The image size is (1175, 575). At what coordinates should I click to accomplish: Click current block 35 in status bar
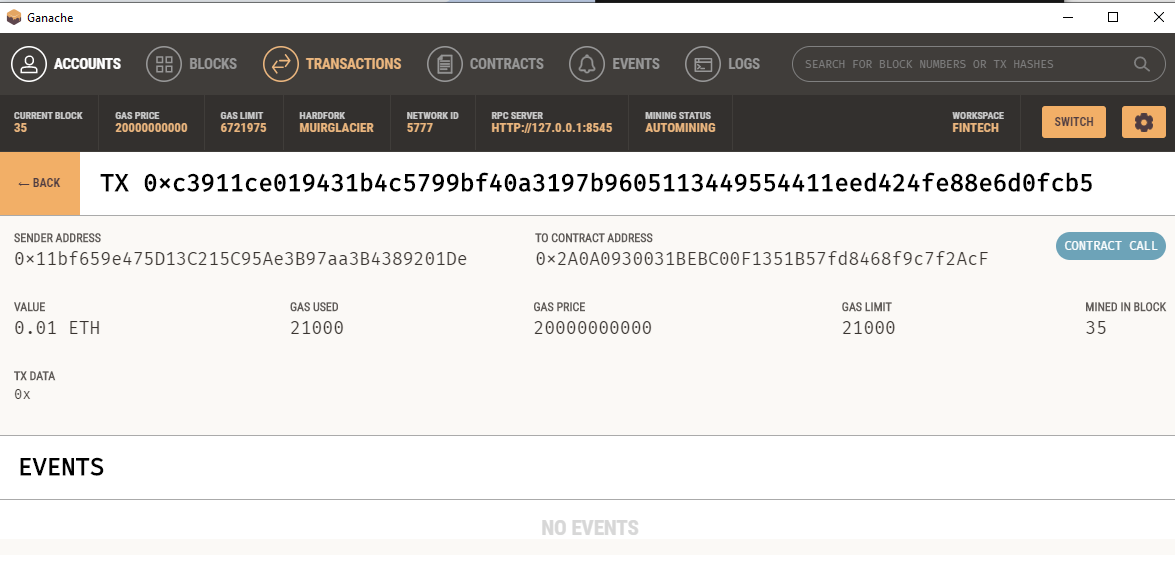(19, 128)
